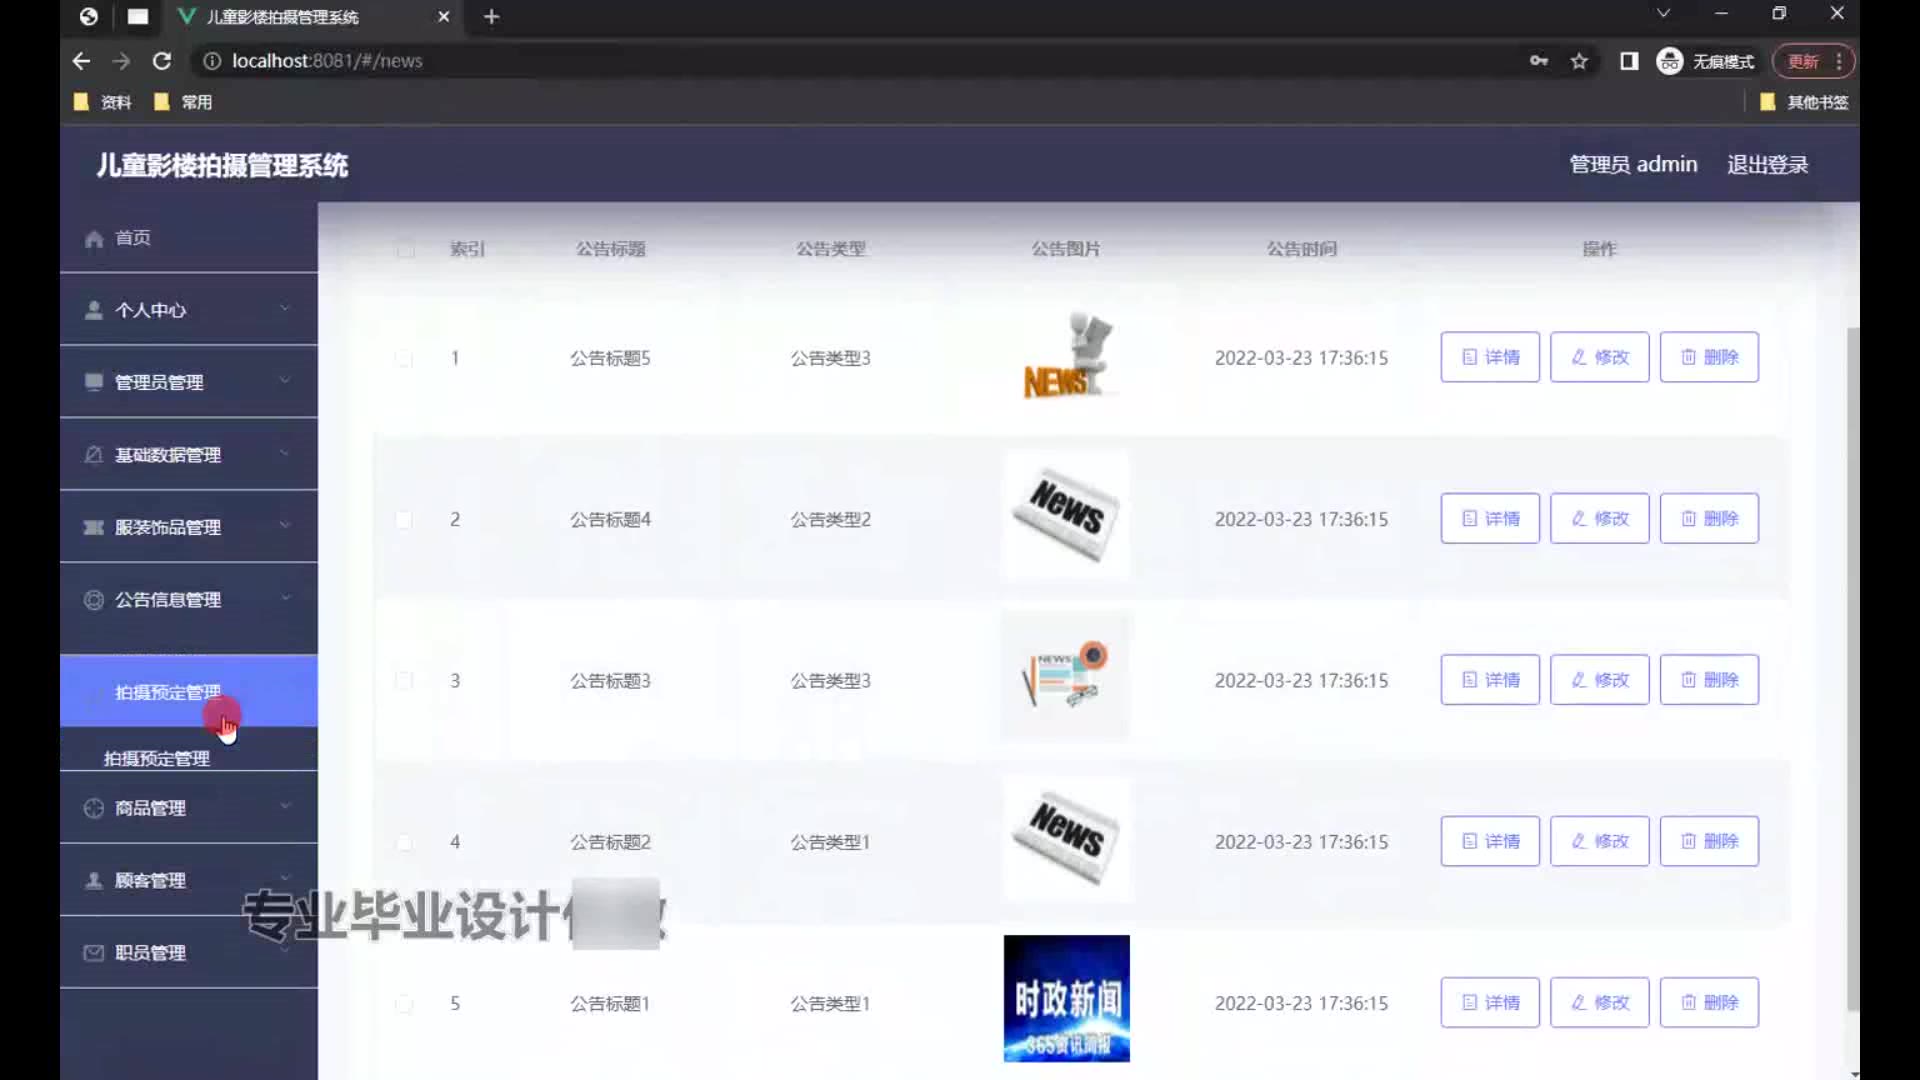Screen dimensions: 1920x1080
Task: Click the password key icon in address bar
Action: coord(1539,61)
